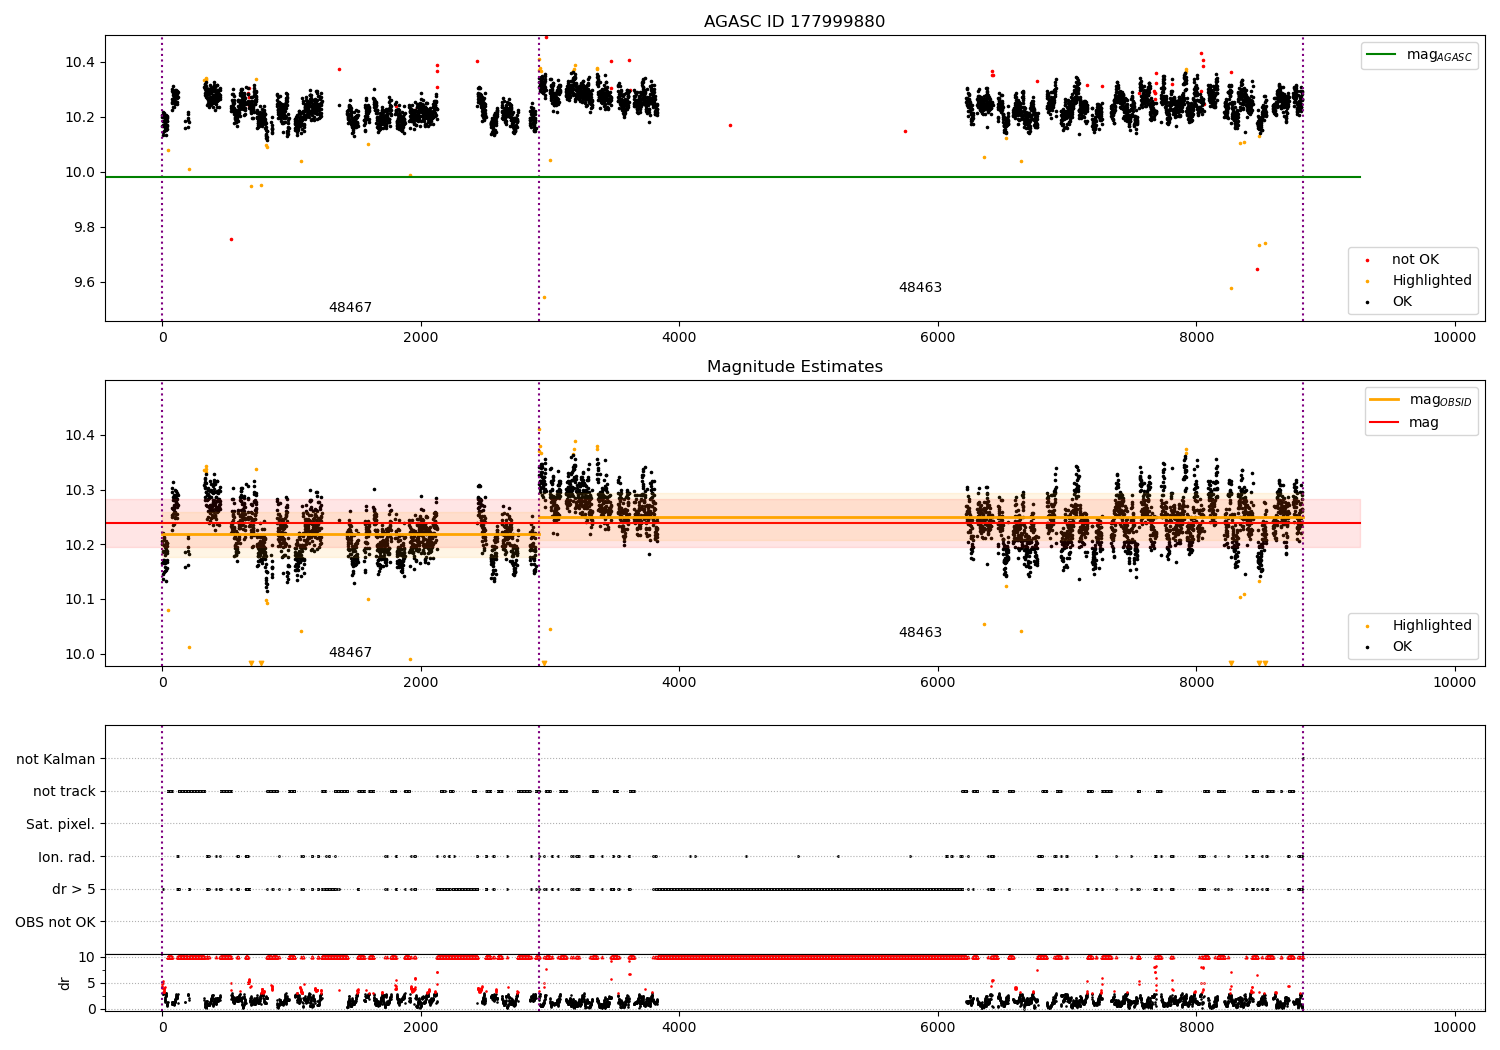Viewport: 1500px width, 1050px height.
Task: Click the 6000 x-axis tick of the bottom plot
Action: pos(938,1027)
